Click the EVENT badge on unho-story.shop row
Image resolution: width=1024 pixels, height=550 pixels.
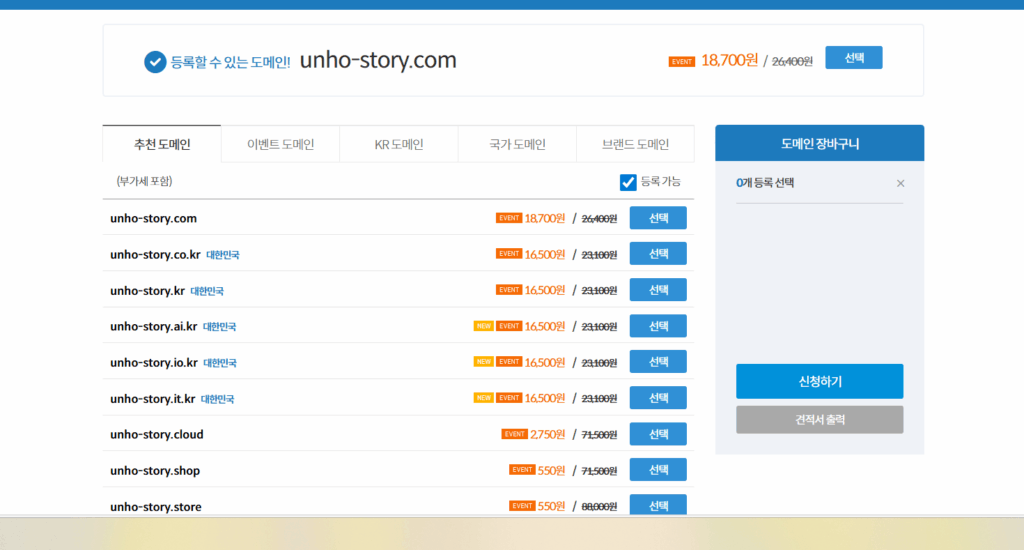point(522,470)
